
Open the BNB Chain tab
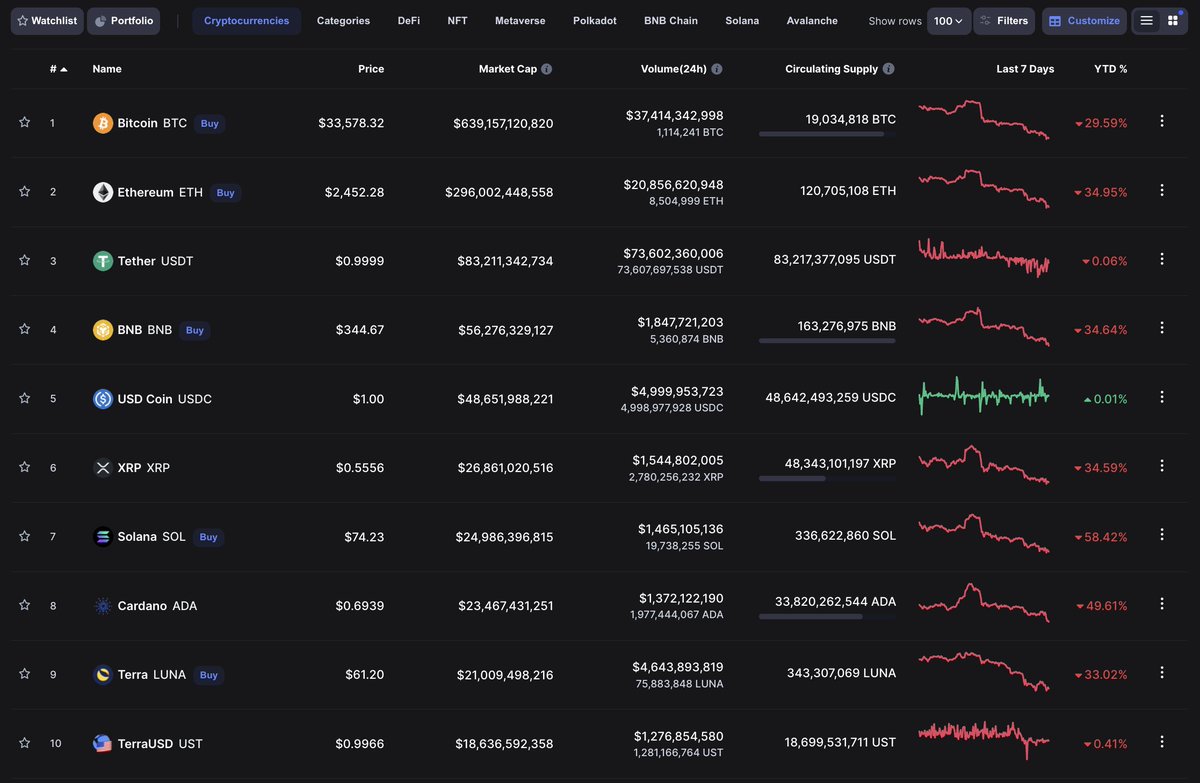click(671, 21)
